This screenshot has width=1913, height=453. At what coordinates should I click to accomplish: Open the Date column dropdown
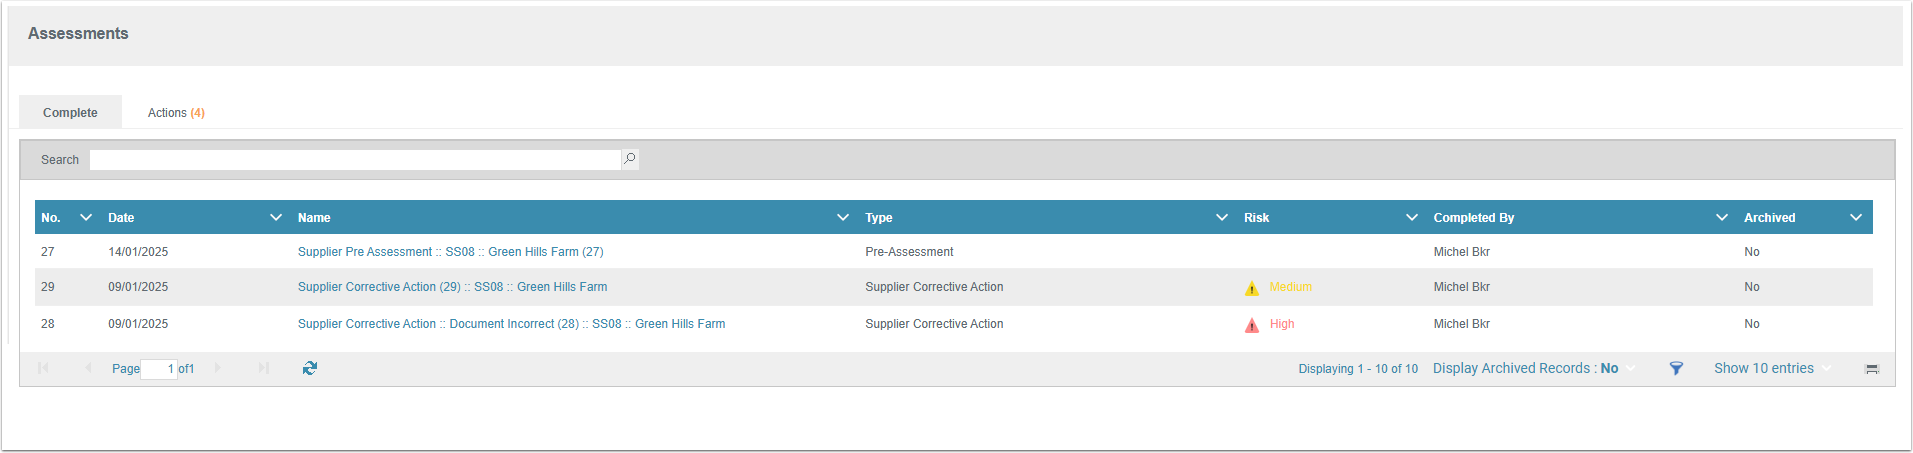coord(276,217)
